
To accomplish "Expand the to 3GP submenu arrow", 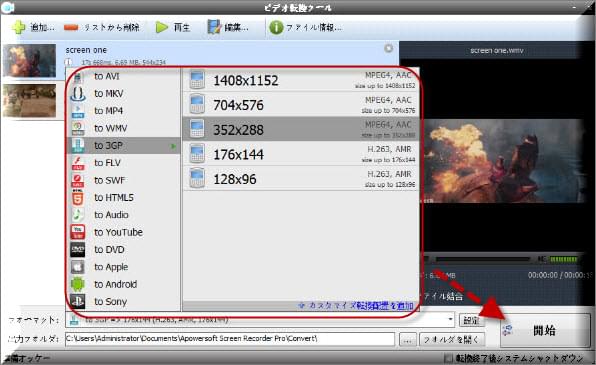I will coord(173,146).
